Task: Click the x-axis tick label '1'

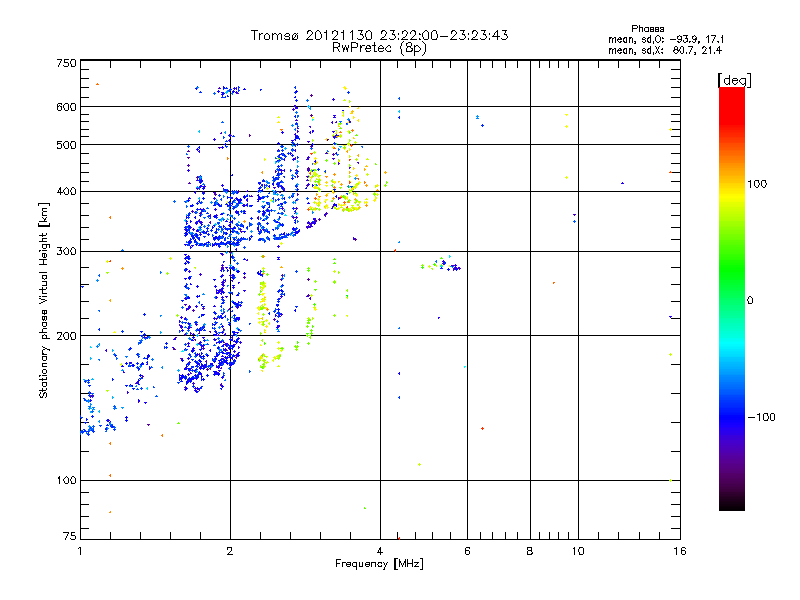Action: coord(80,551)
